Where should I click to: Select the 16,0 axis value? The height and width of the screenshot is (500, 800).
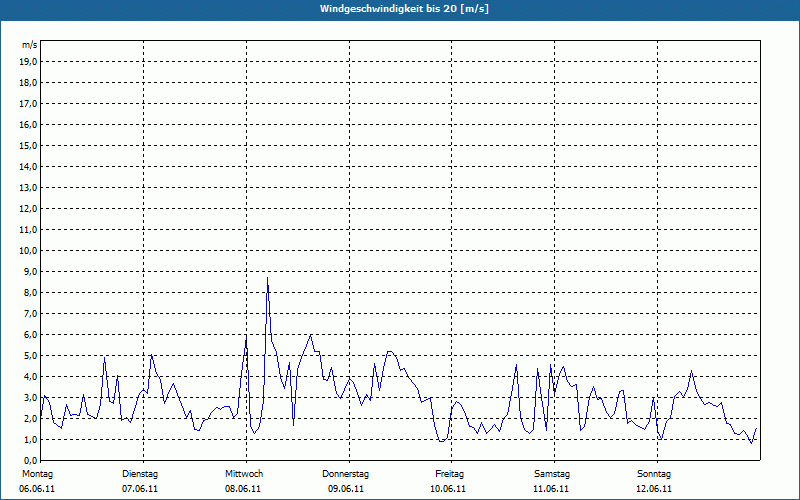click(x=28, y=124)
